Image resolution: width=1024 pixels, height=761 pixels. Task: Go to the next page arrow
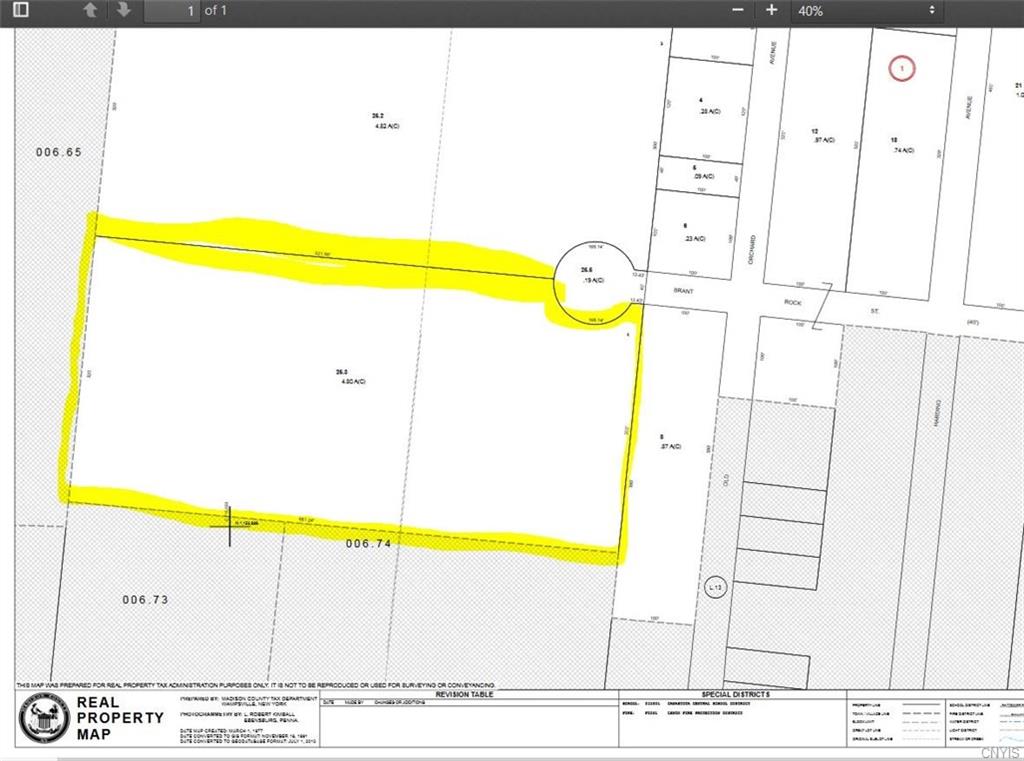click(123, 10)
